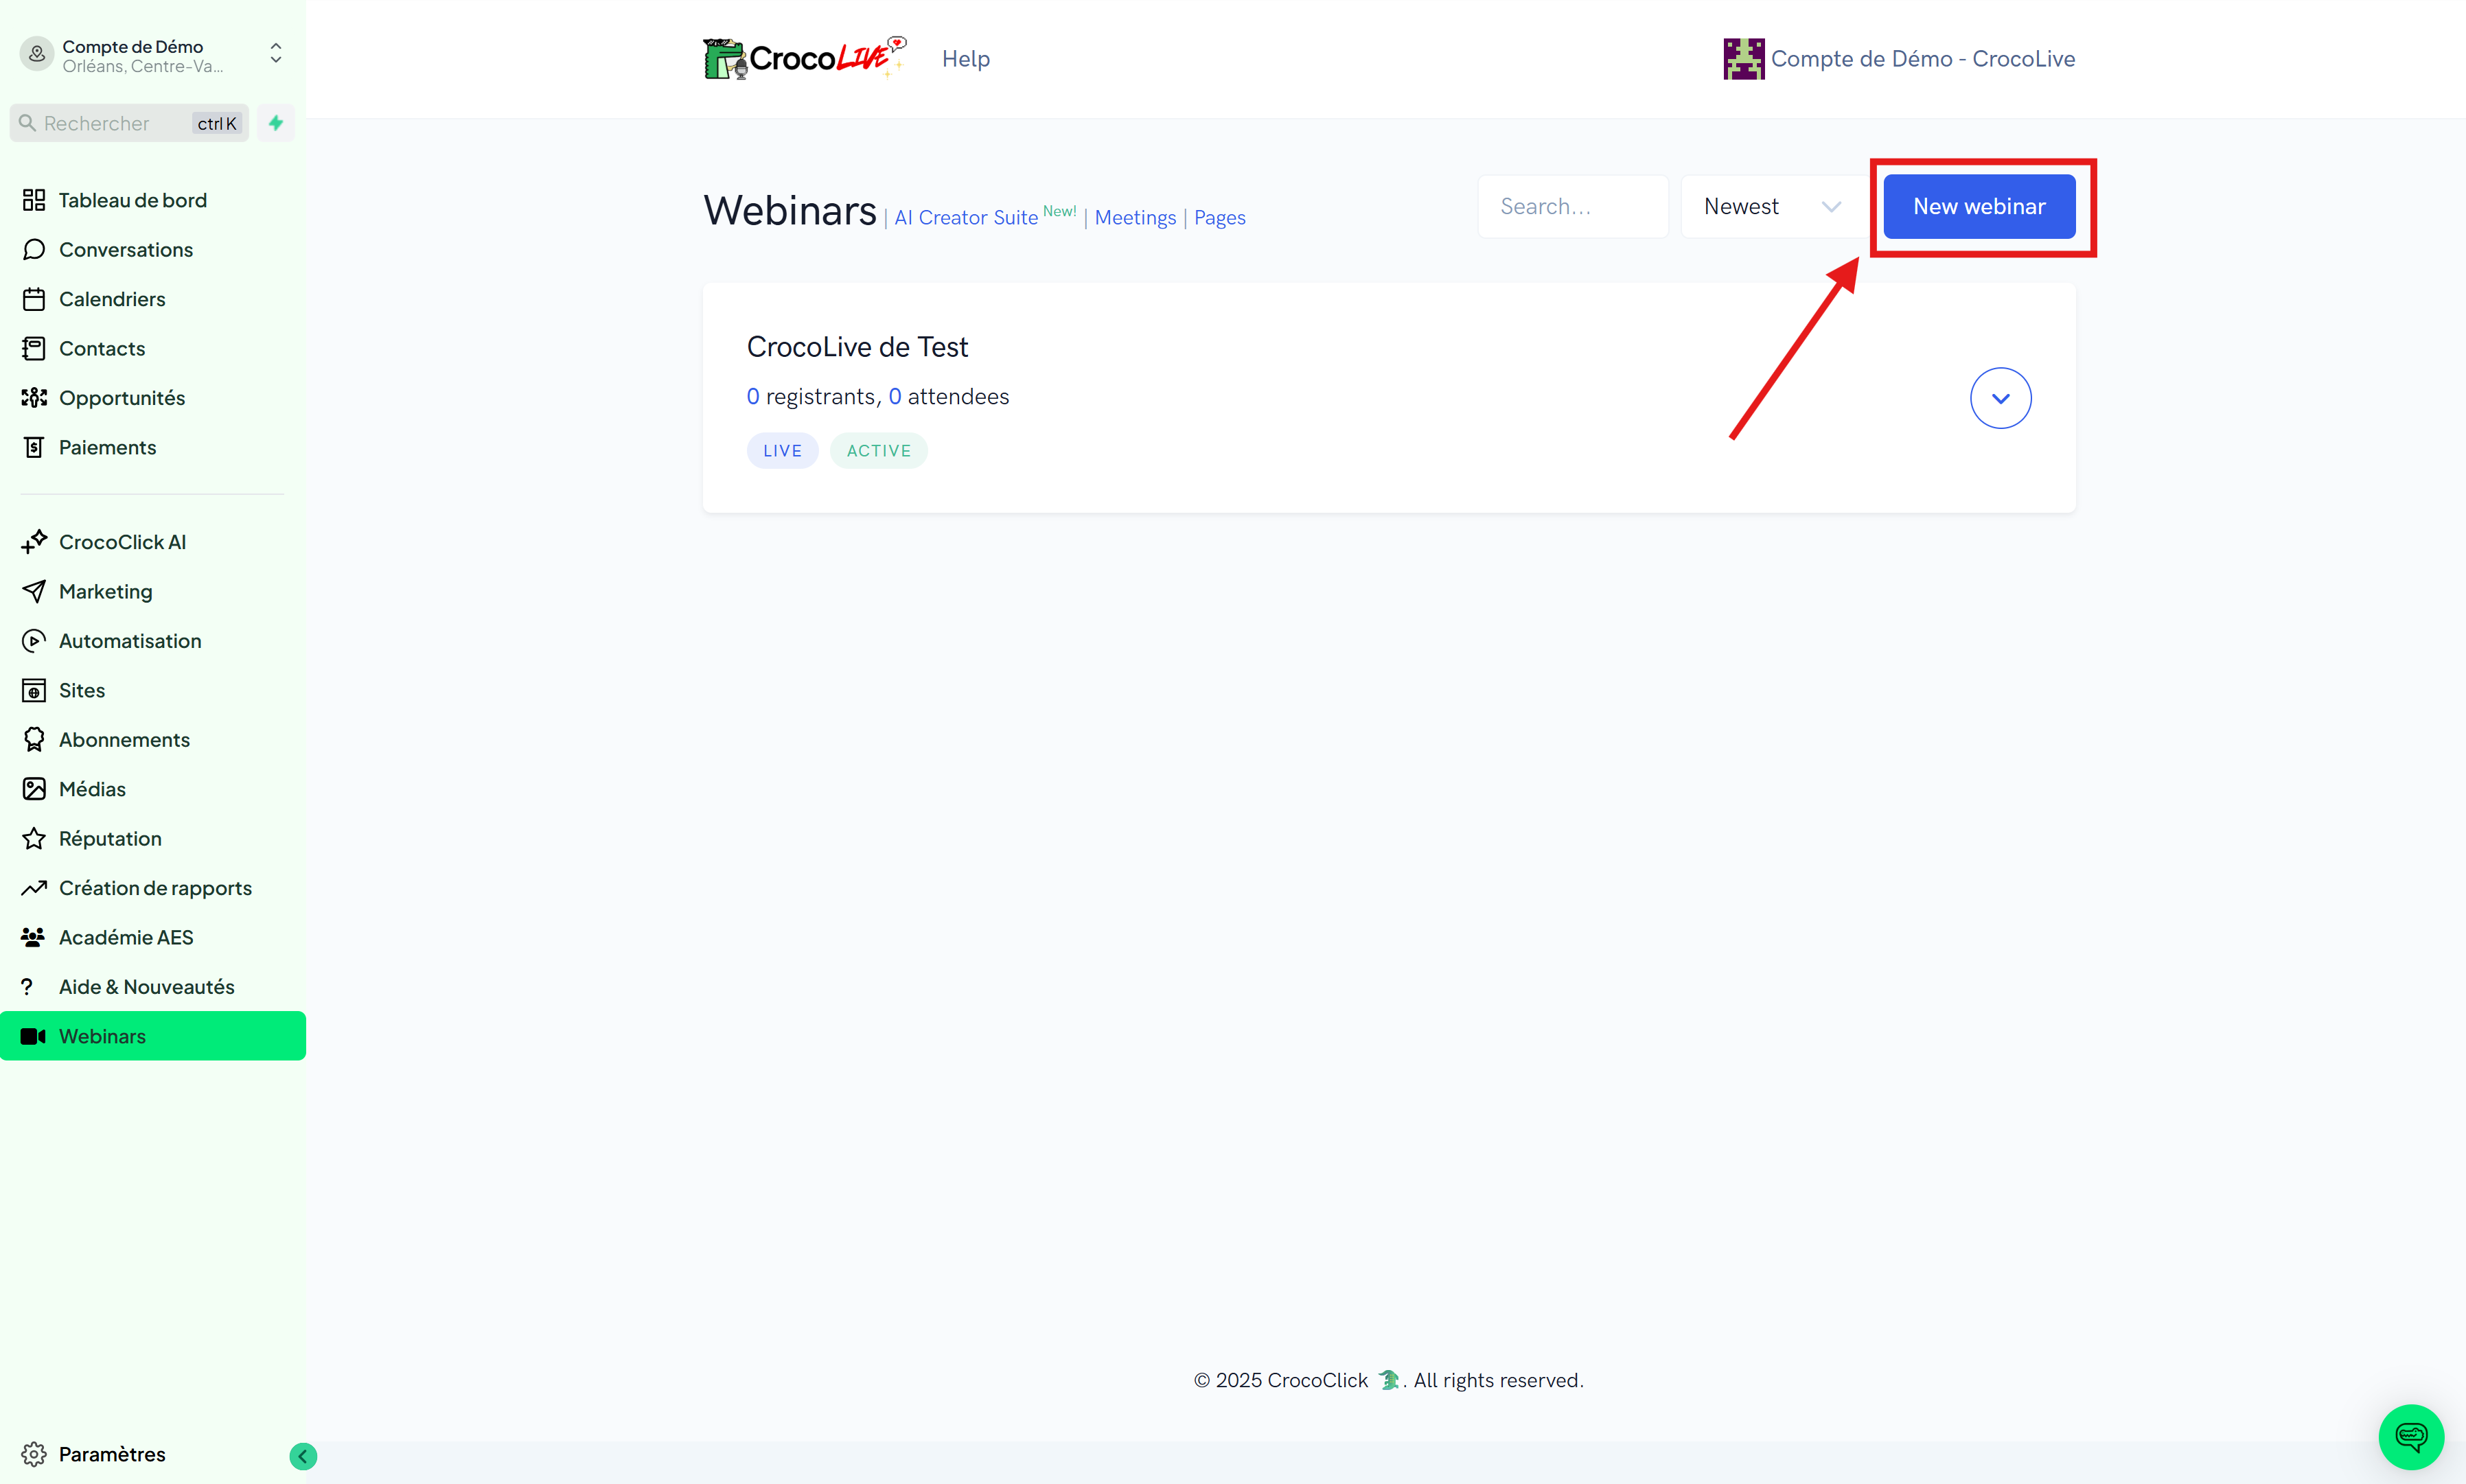Open the Pages link
2466x1484 pixels.
[x=1220, y=218]
